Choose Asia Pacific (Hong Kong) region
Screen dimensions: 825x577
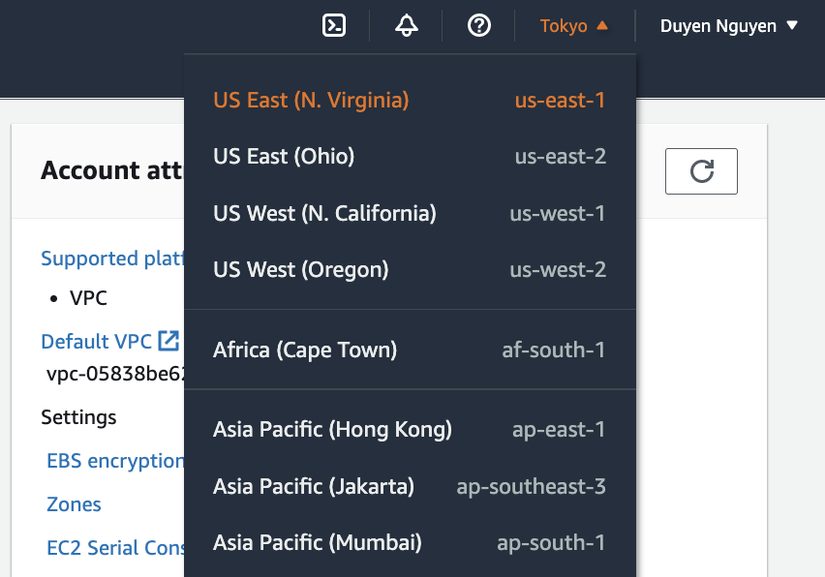pyautogui.click(x=332, y=428)
